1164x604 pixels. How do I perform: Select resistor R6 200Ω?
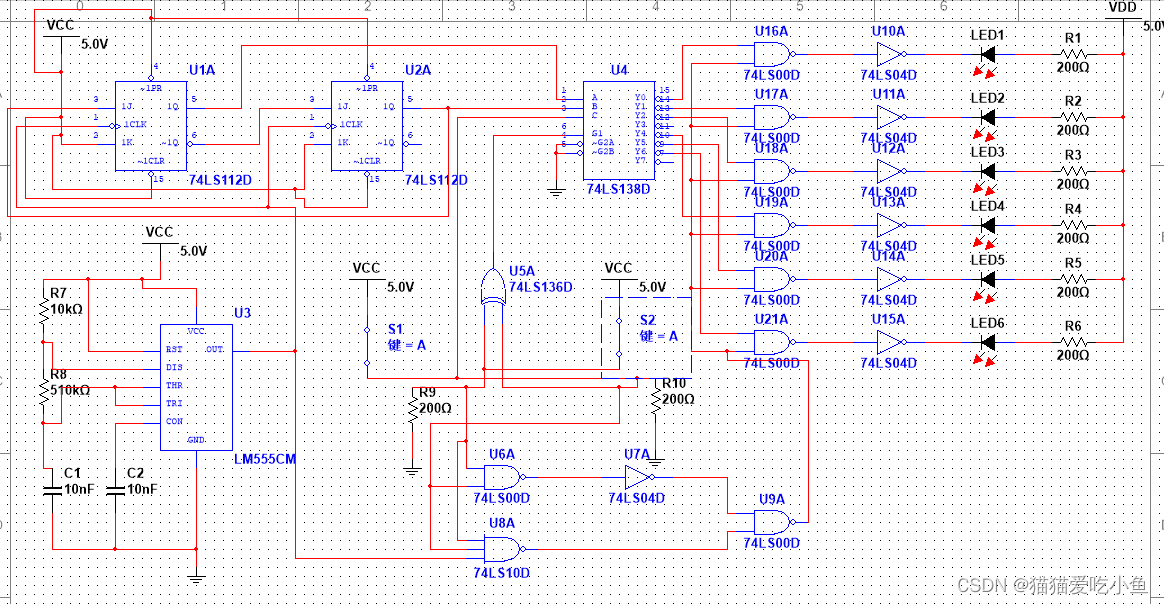(x=1073, y=343)
